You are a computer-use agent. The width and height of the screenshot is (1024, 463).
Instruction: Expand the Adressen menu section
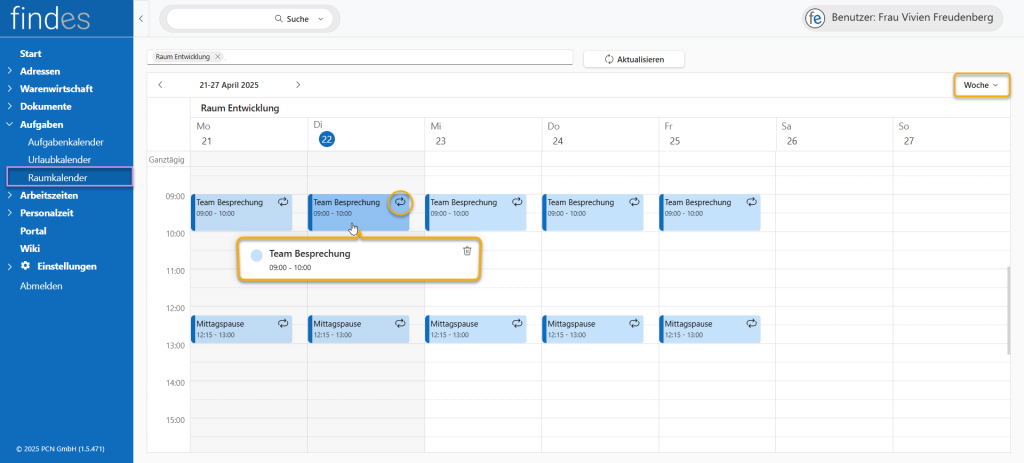click(10, 71)
